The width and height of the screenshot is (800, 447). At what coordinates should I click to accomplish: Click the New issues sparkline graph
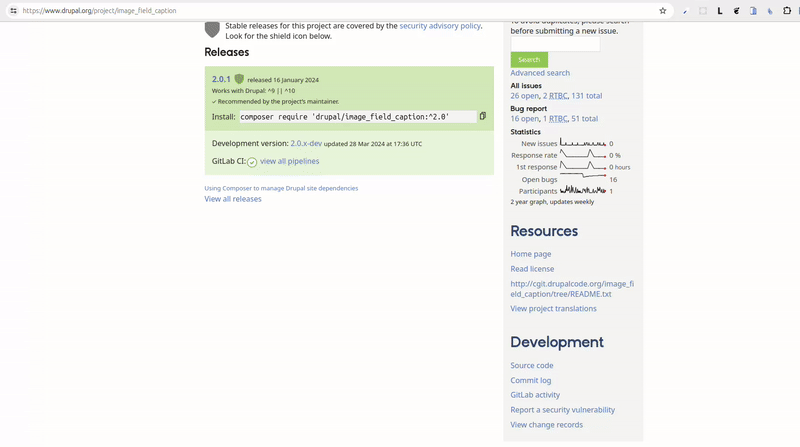(583, 142)
